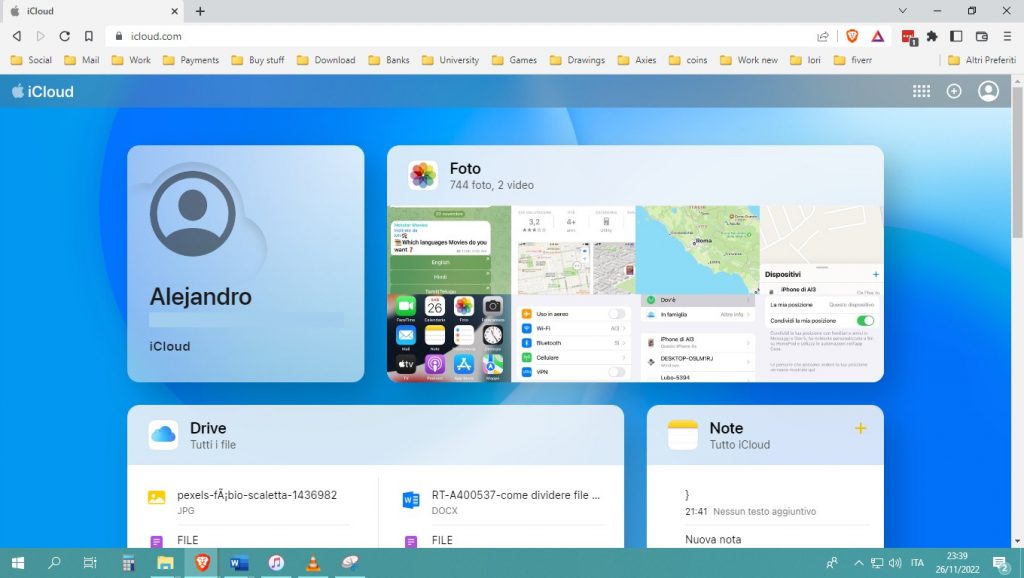
Task: Open the Brave Rewards triangle icon
Action: (x=877, y=34)
